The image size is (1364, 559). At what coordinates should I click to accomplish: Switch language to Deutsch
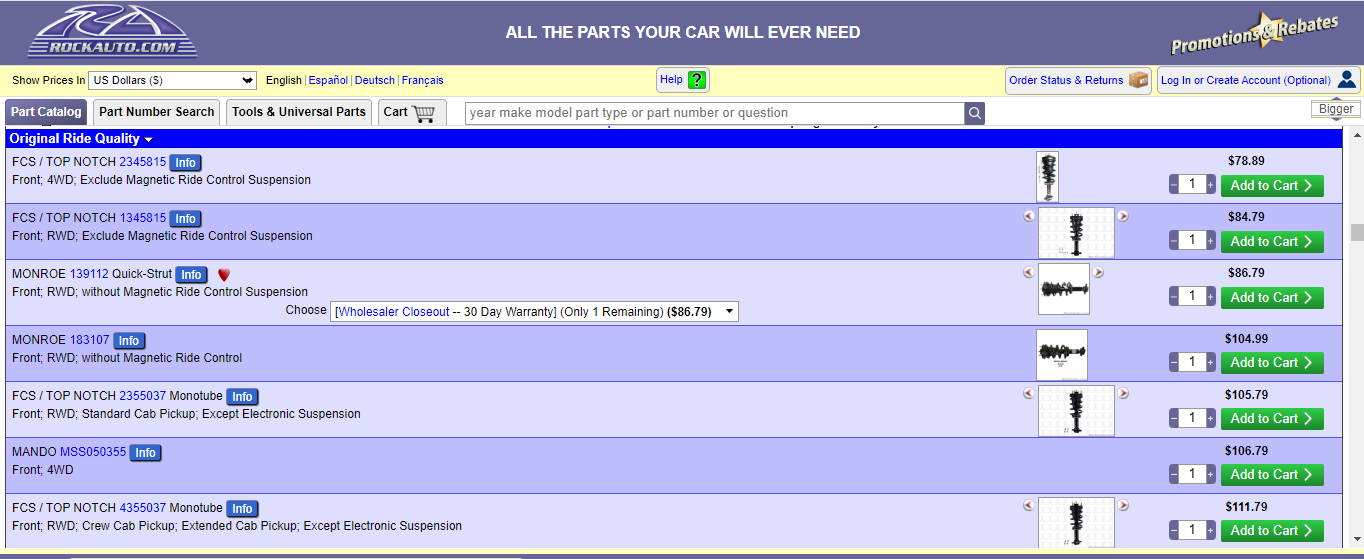coord(375,80)
